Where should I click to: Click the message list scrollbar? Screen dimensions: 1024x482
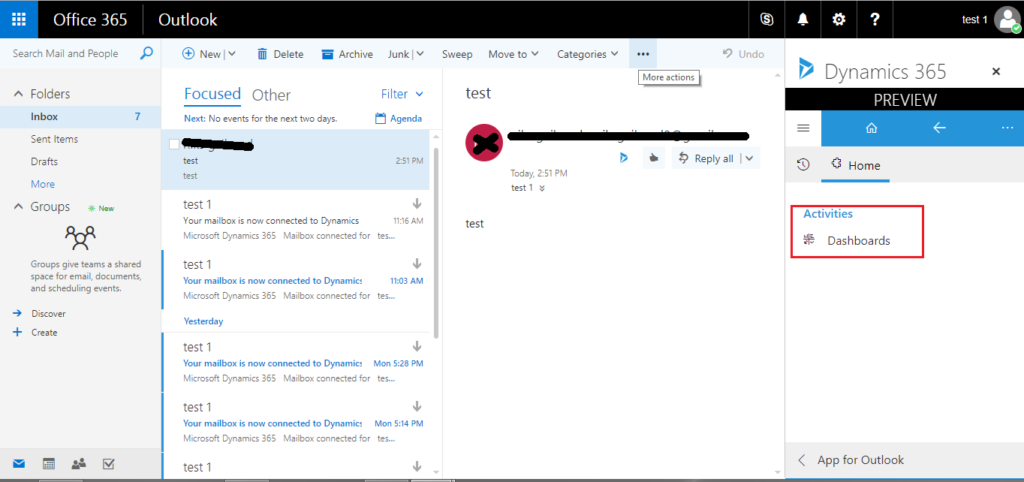click(x=436, y=242)
